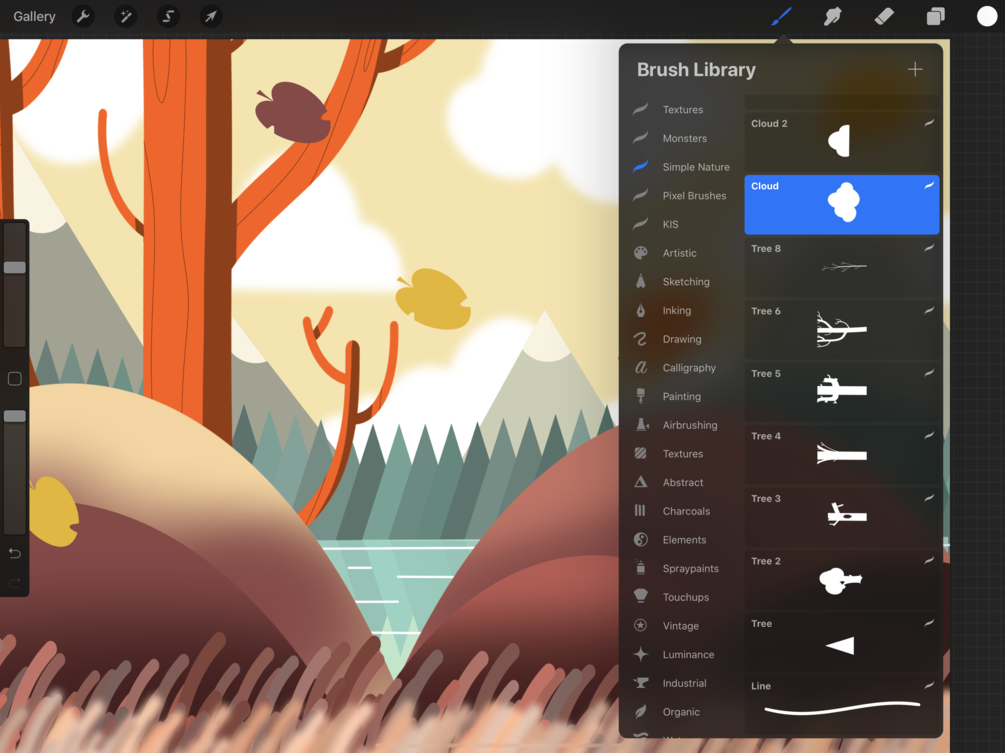This screenshot has height=753, width=1005.
Task: Open the Artistic brush set
Action: point(681,253)
